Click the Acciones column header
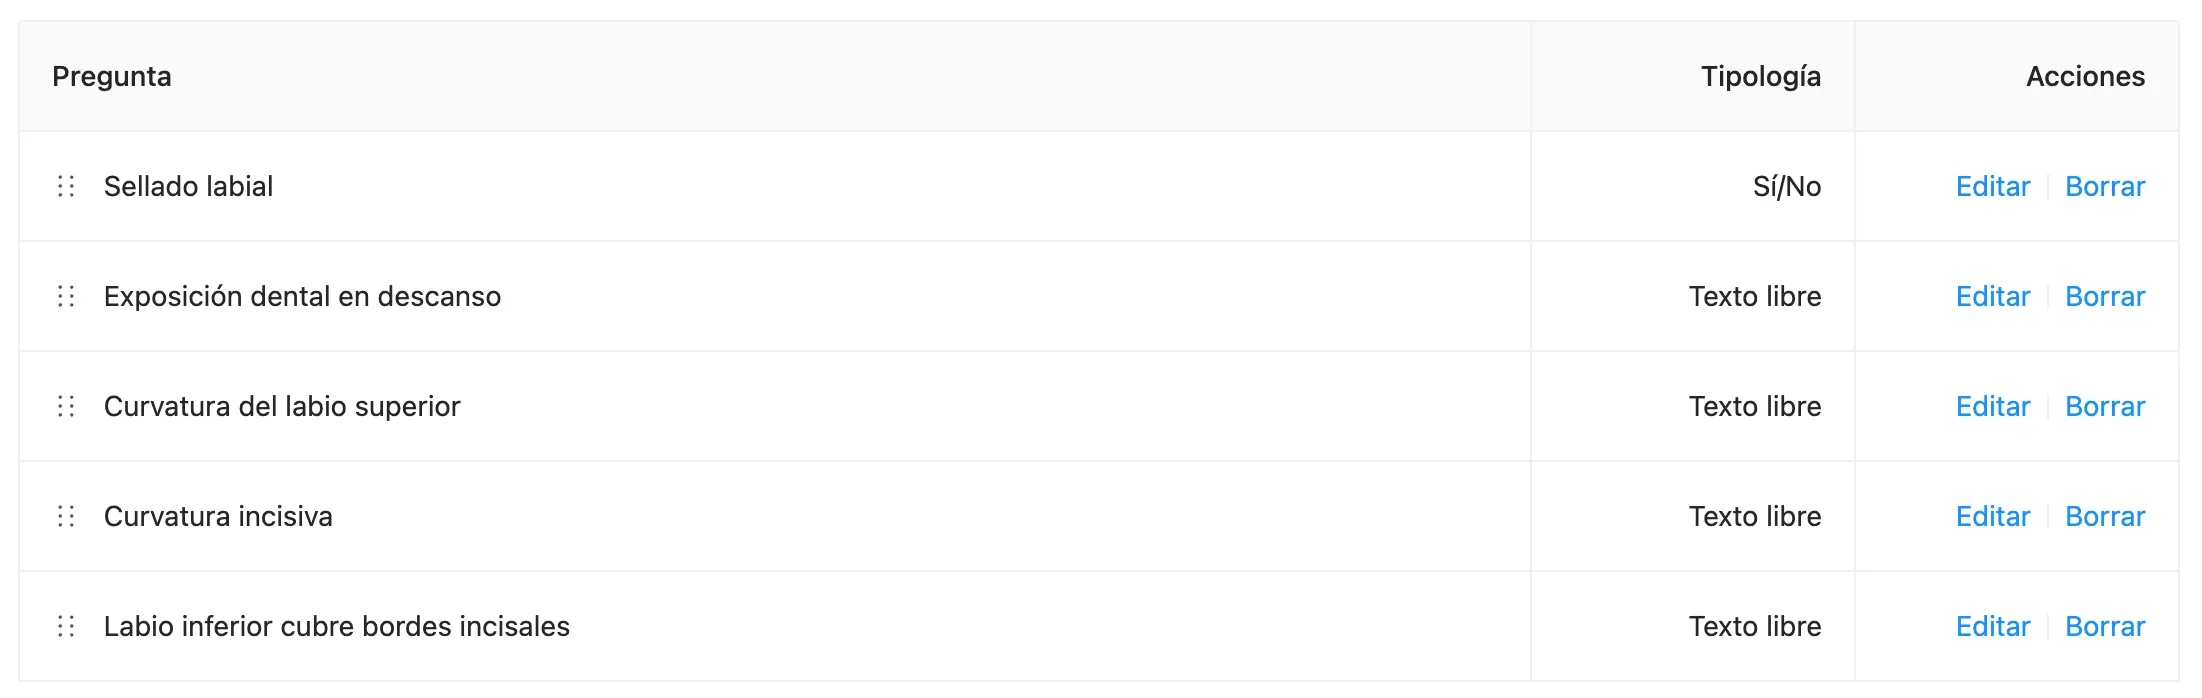Viewport: 2202px width, 698px height. [2086, 77]
